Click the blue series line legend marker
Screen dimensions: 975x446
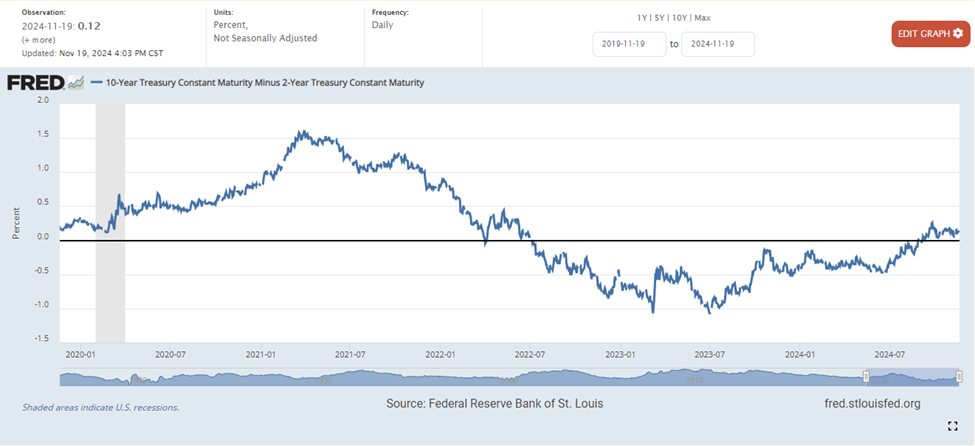[95, 83]
